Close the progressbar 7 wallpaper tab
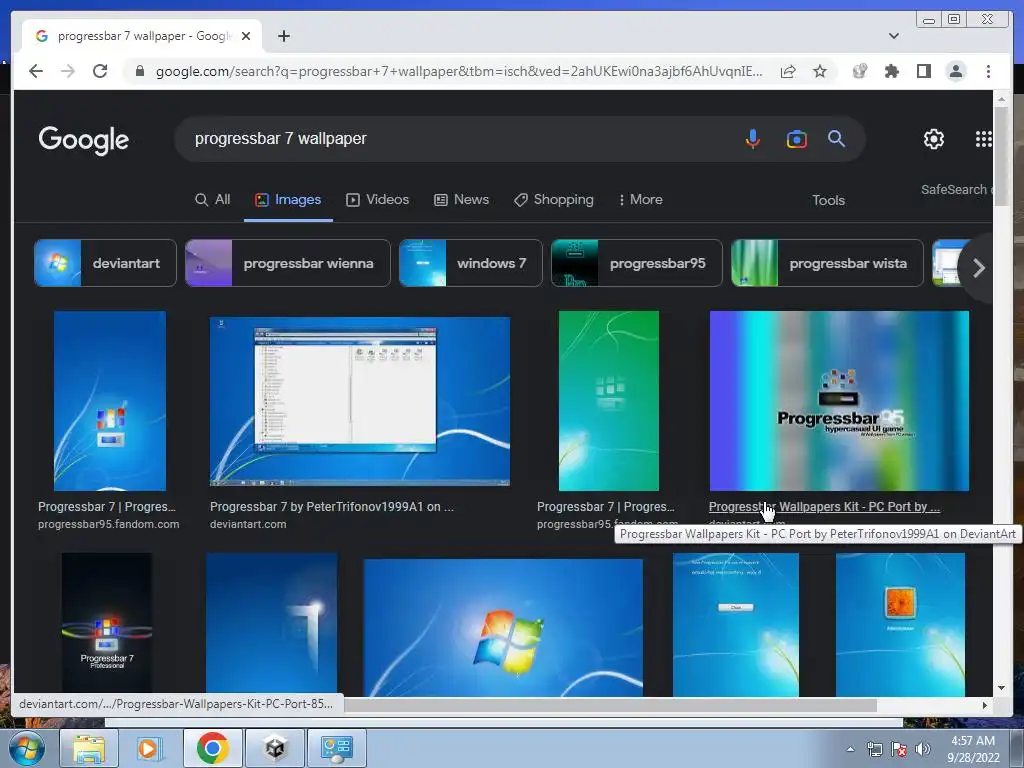1024x768 pixels. 246,36
